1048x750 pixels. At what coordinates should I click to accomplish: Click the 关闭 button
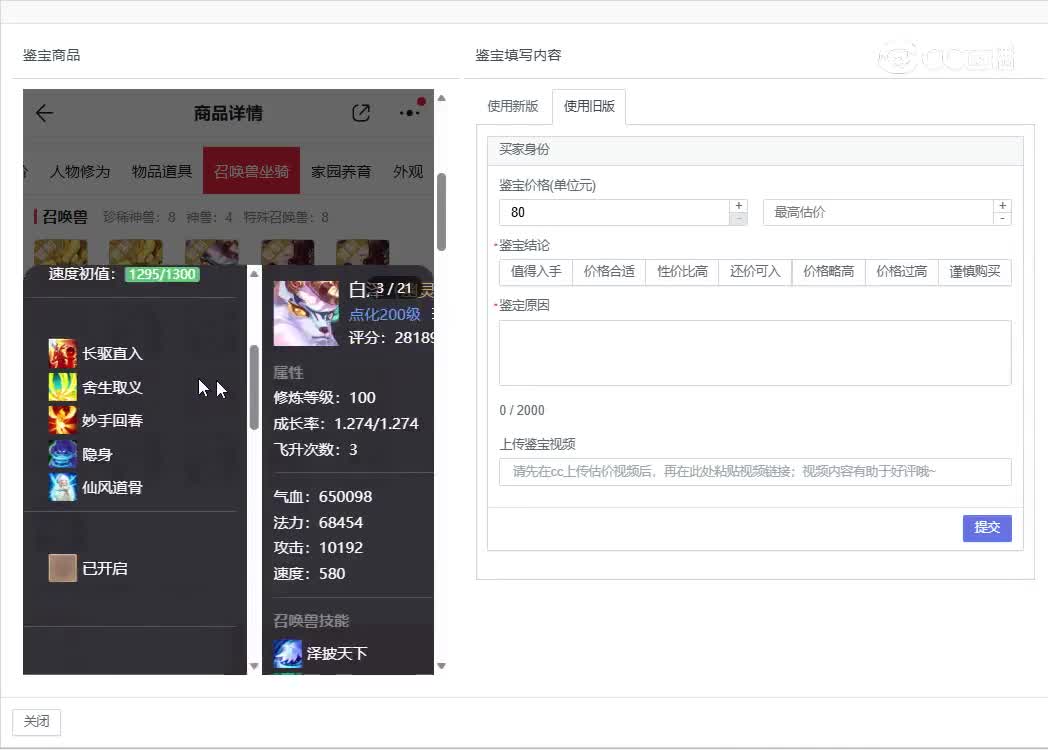36,722
